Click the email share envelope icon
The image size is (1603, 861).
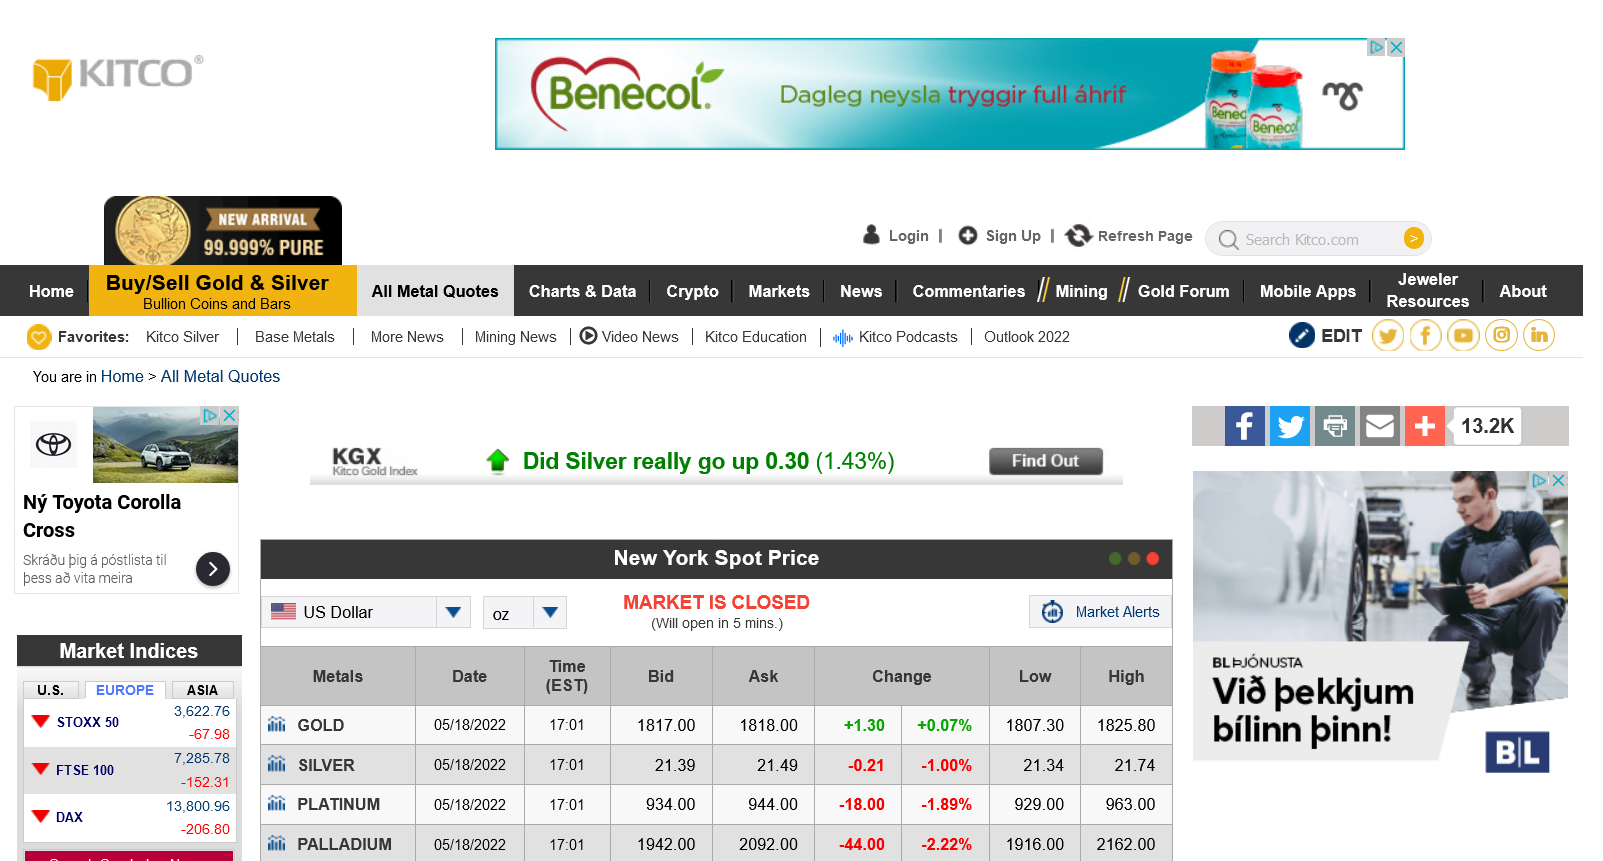[x=1380, y=426]
